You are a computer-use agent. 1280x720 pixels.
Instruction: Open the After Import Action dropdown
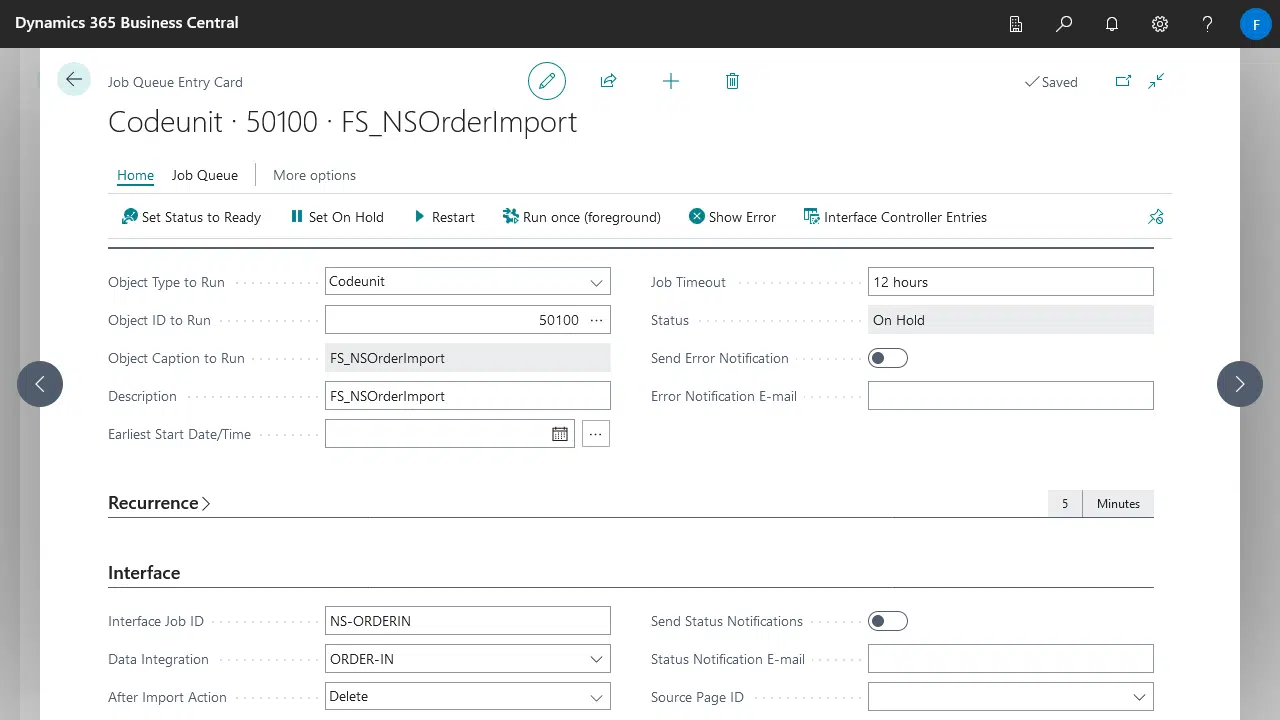[x=596, y=696]
